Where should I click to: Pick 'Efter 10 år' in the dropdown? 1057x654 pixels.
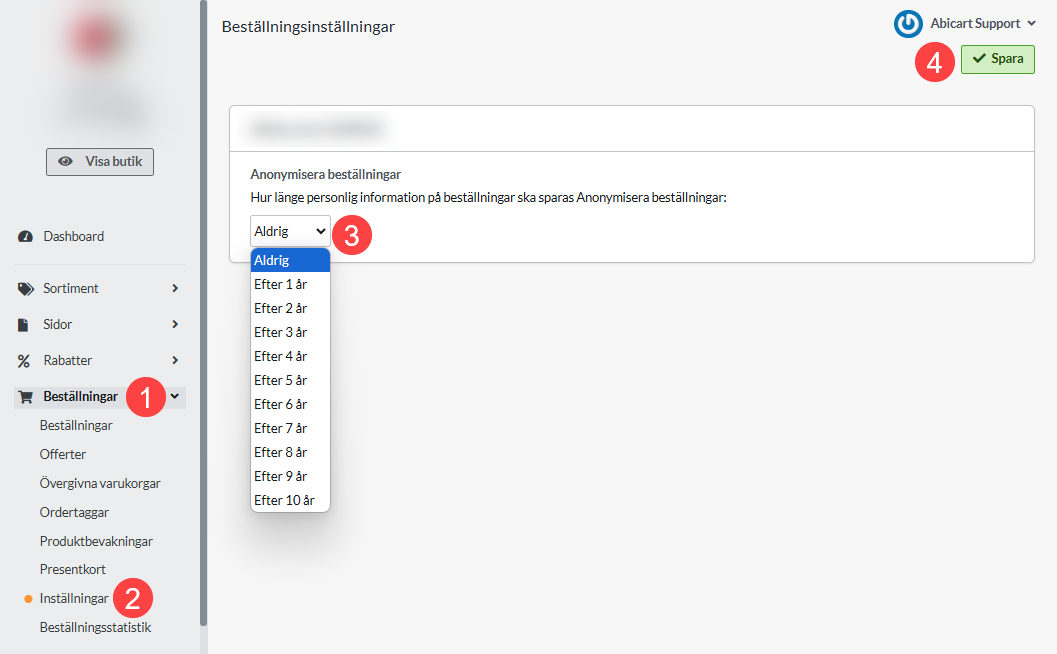[x=283, y=500]
